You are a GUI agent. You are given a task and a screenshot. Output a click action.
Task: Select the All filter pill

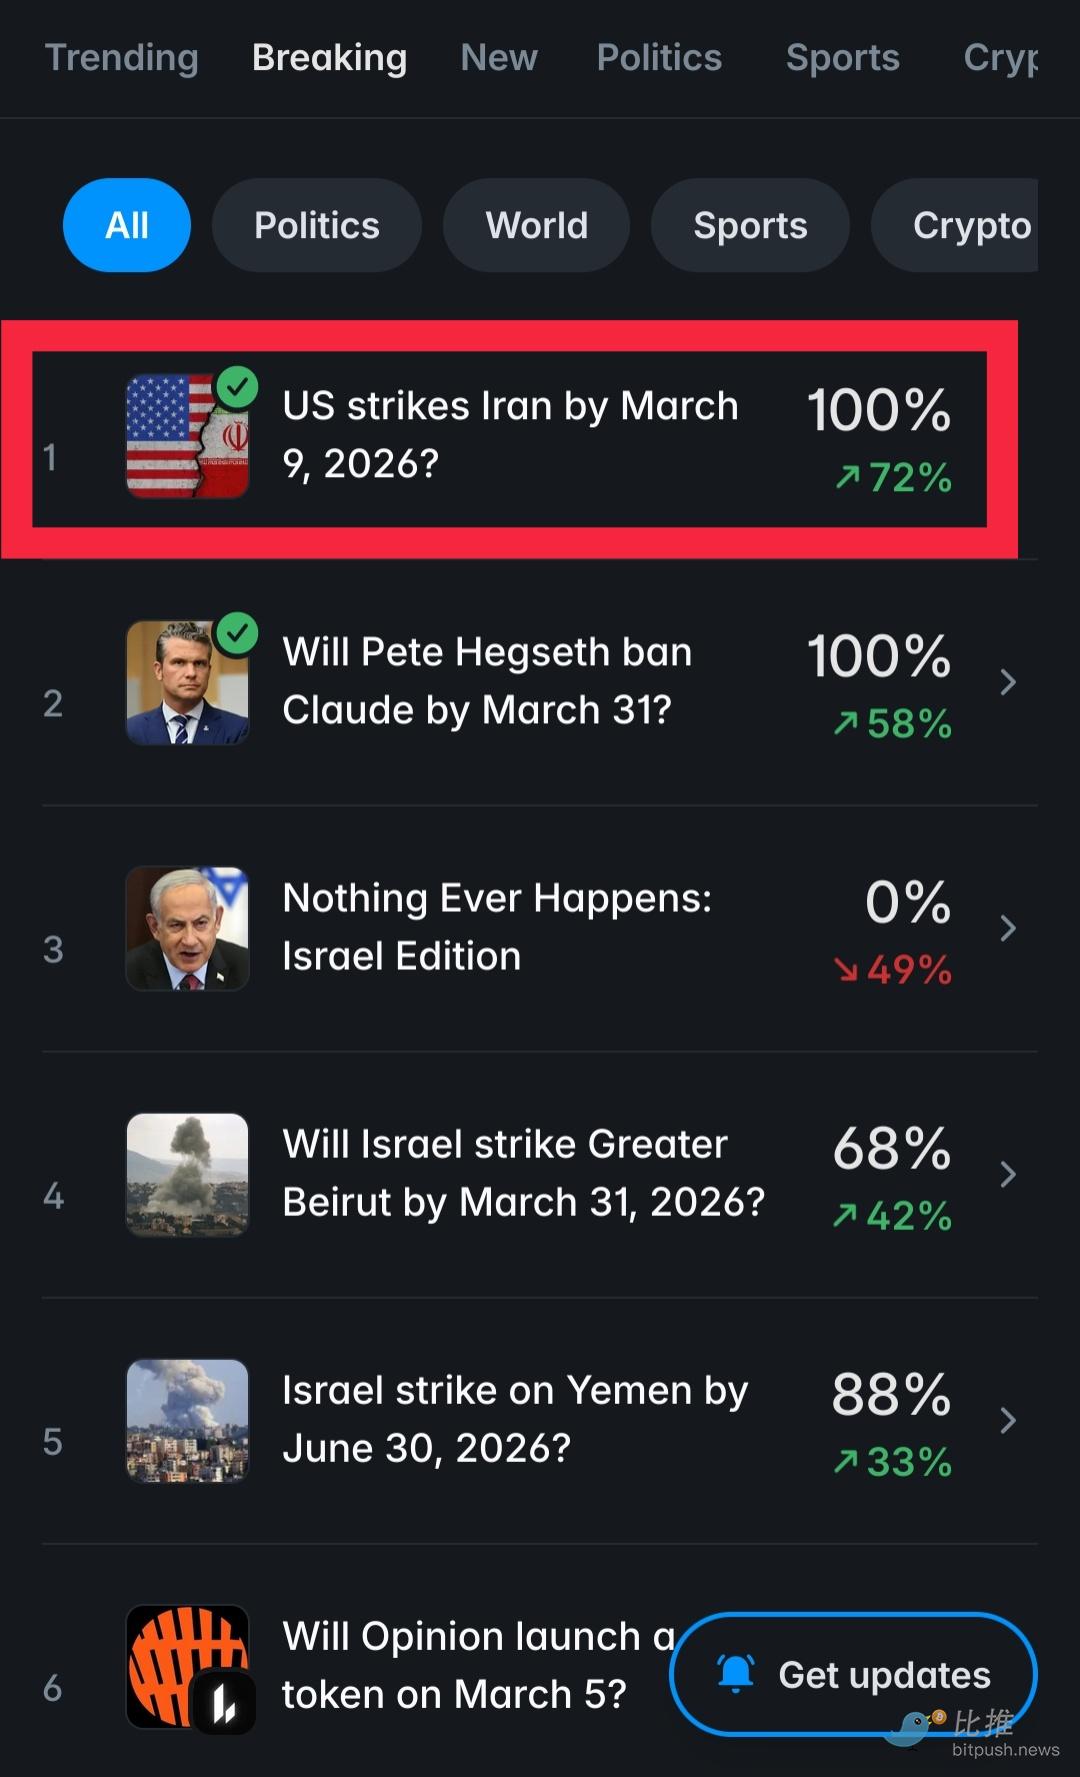[x=127, y=225]
